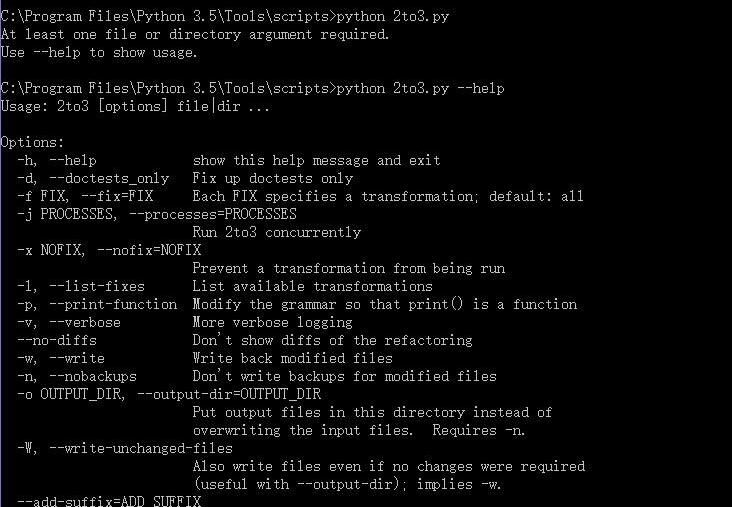Click the "-v, --verbose" option text
Screen dimensions: 732x507
coord(68,323)
